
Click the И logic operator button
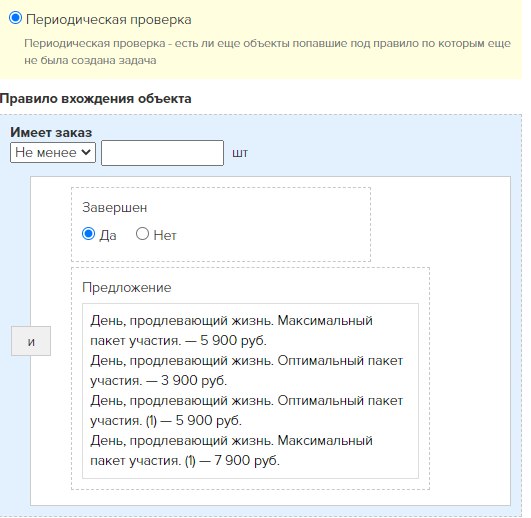pos(31,341)
